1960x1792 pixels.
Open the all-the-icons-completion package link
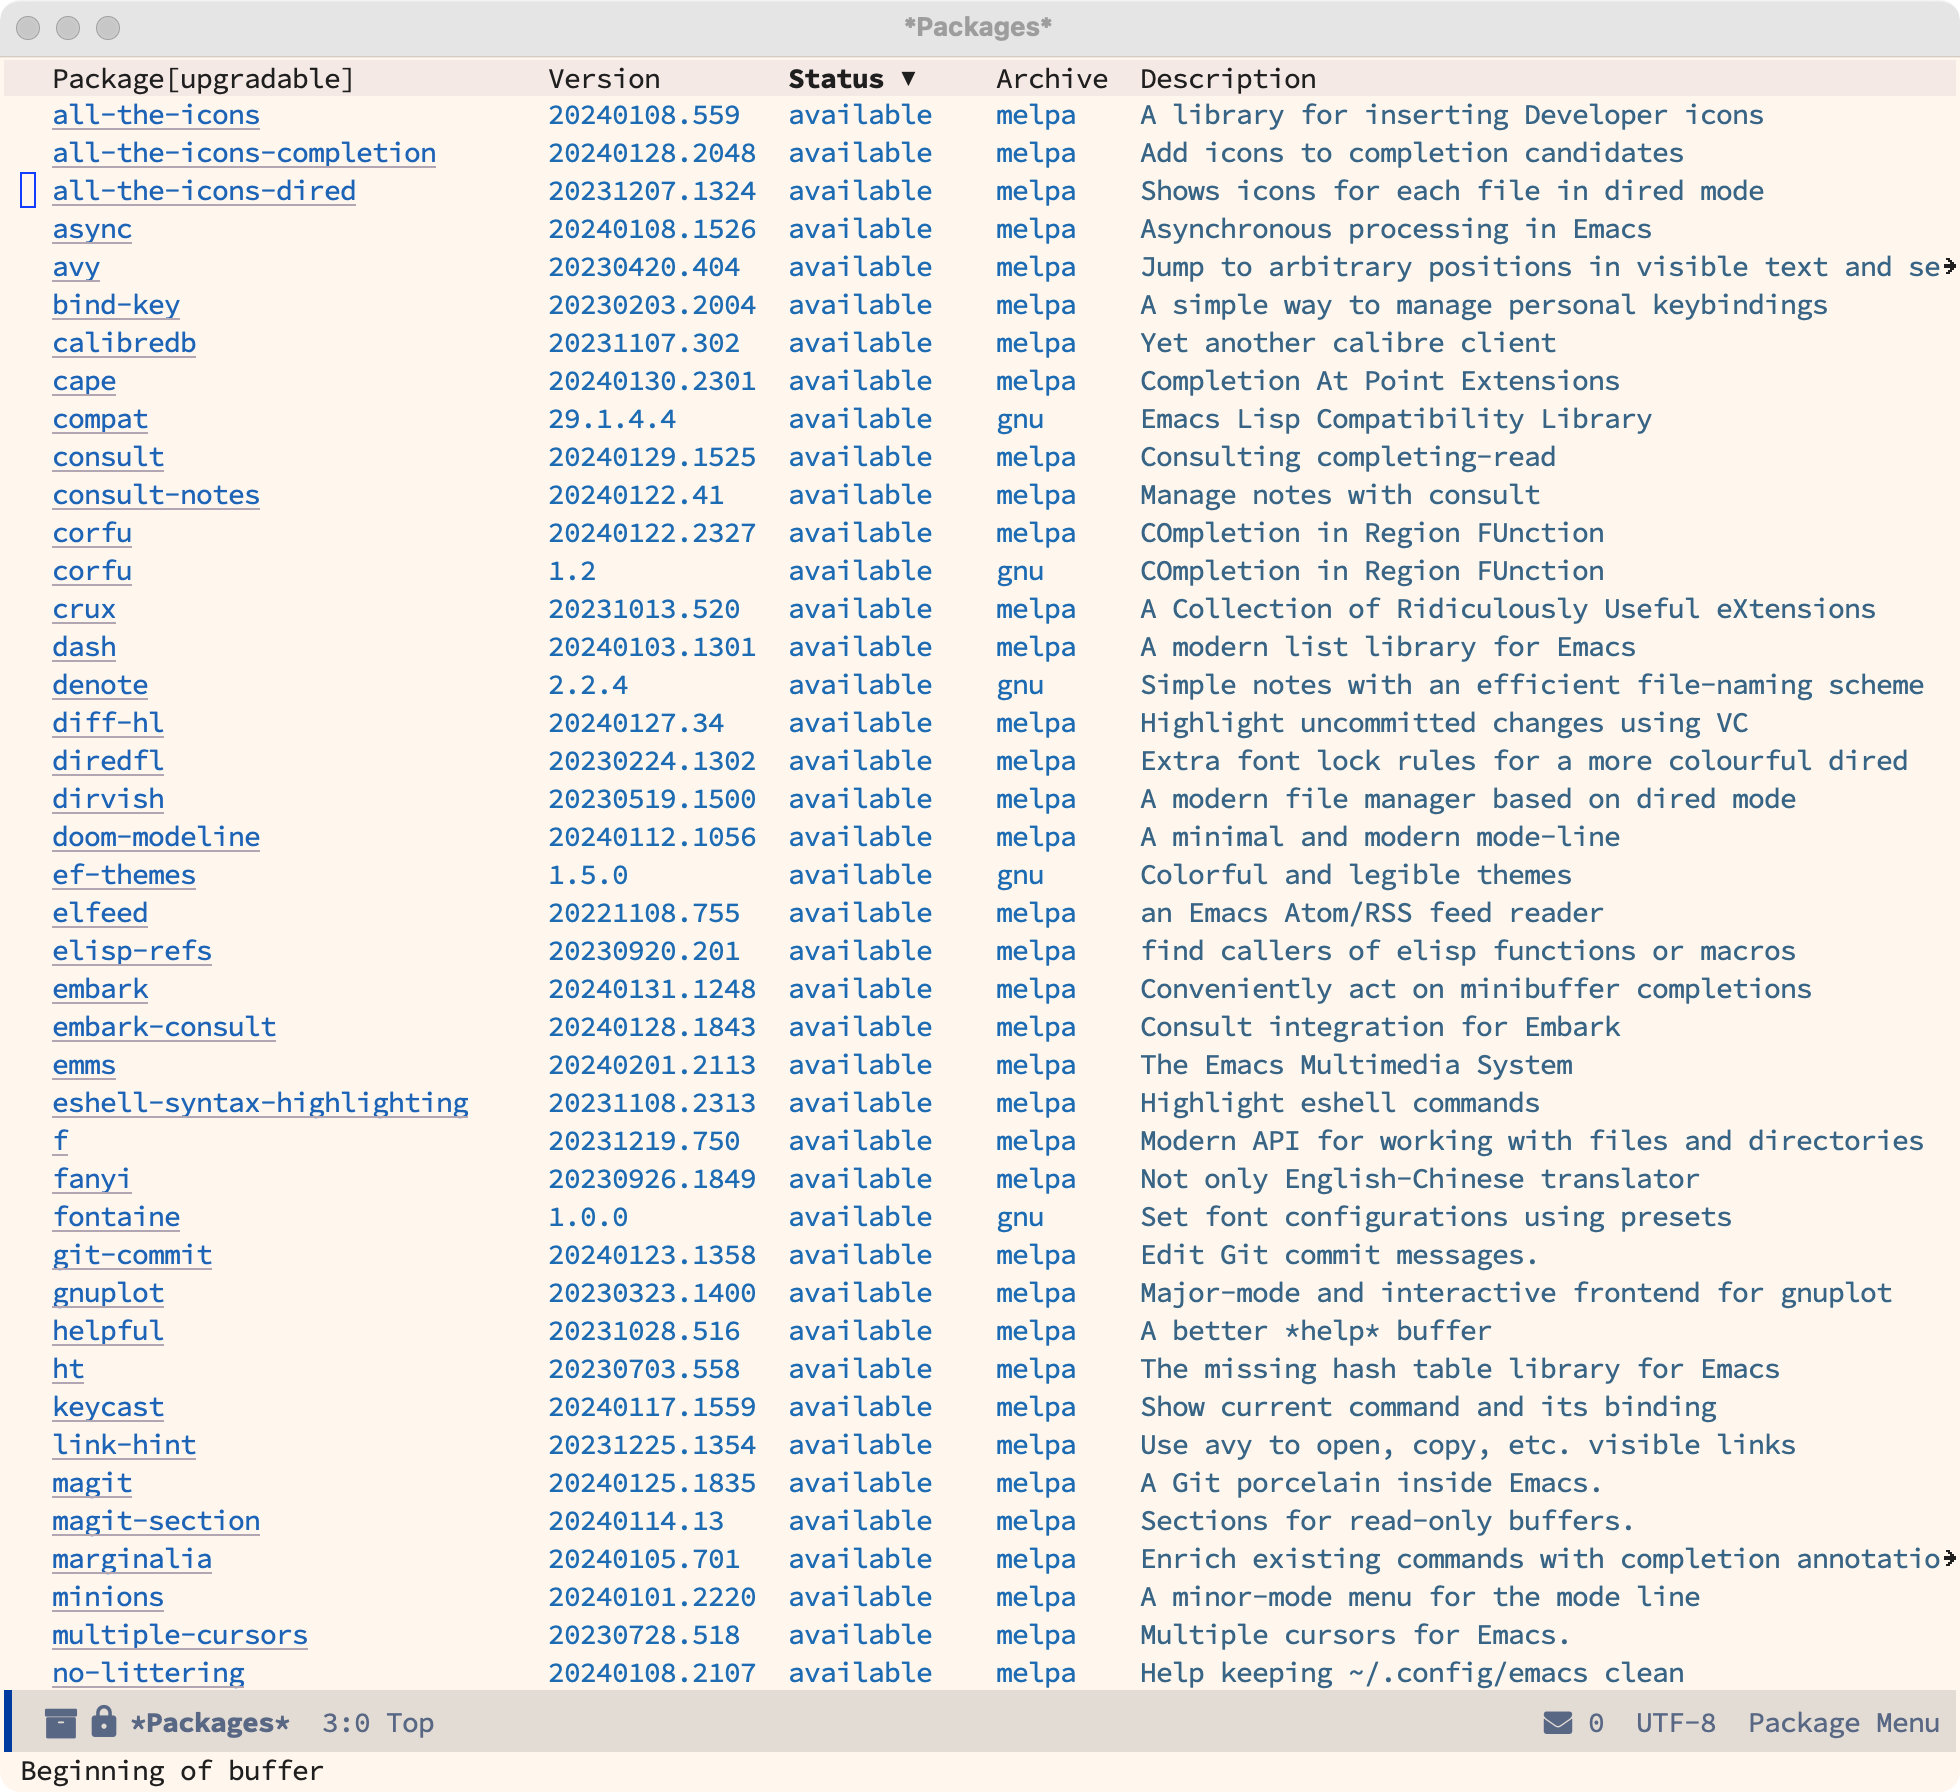coord(244,153)
